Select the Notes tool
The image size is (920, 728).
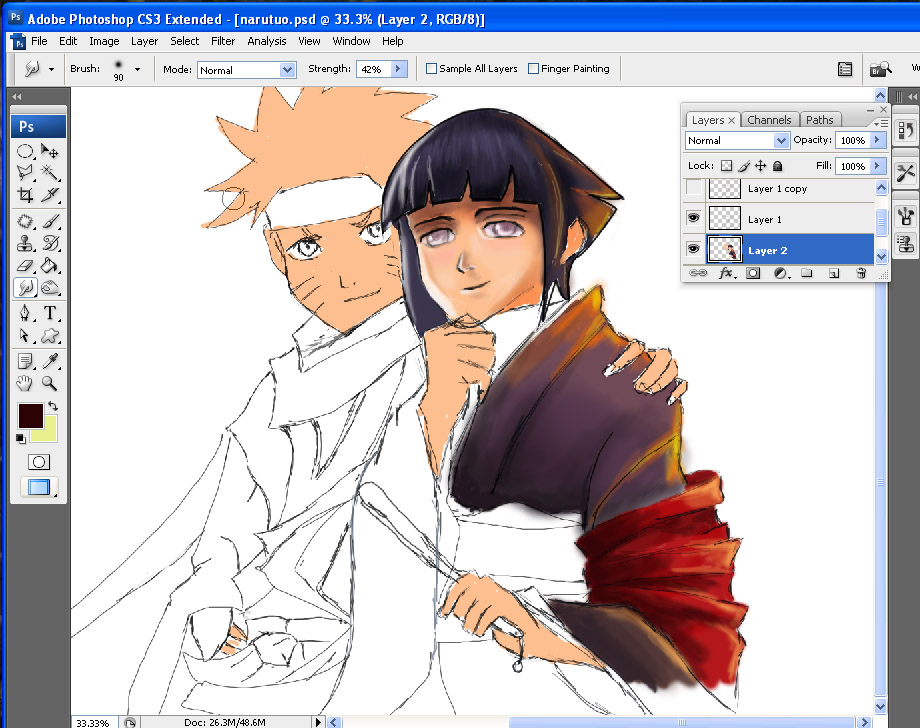[x=25, y=361]
